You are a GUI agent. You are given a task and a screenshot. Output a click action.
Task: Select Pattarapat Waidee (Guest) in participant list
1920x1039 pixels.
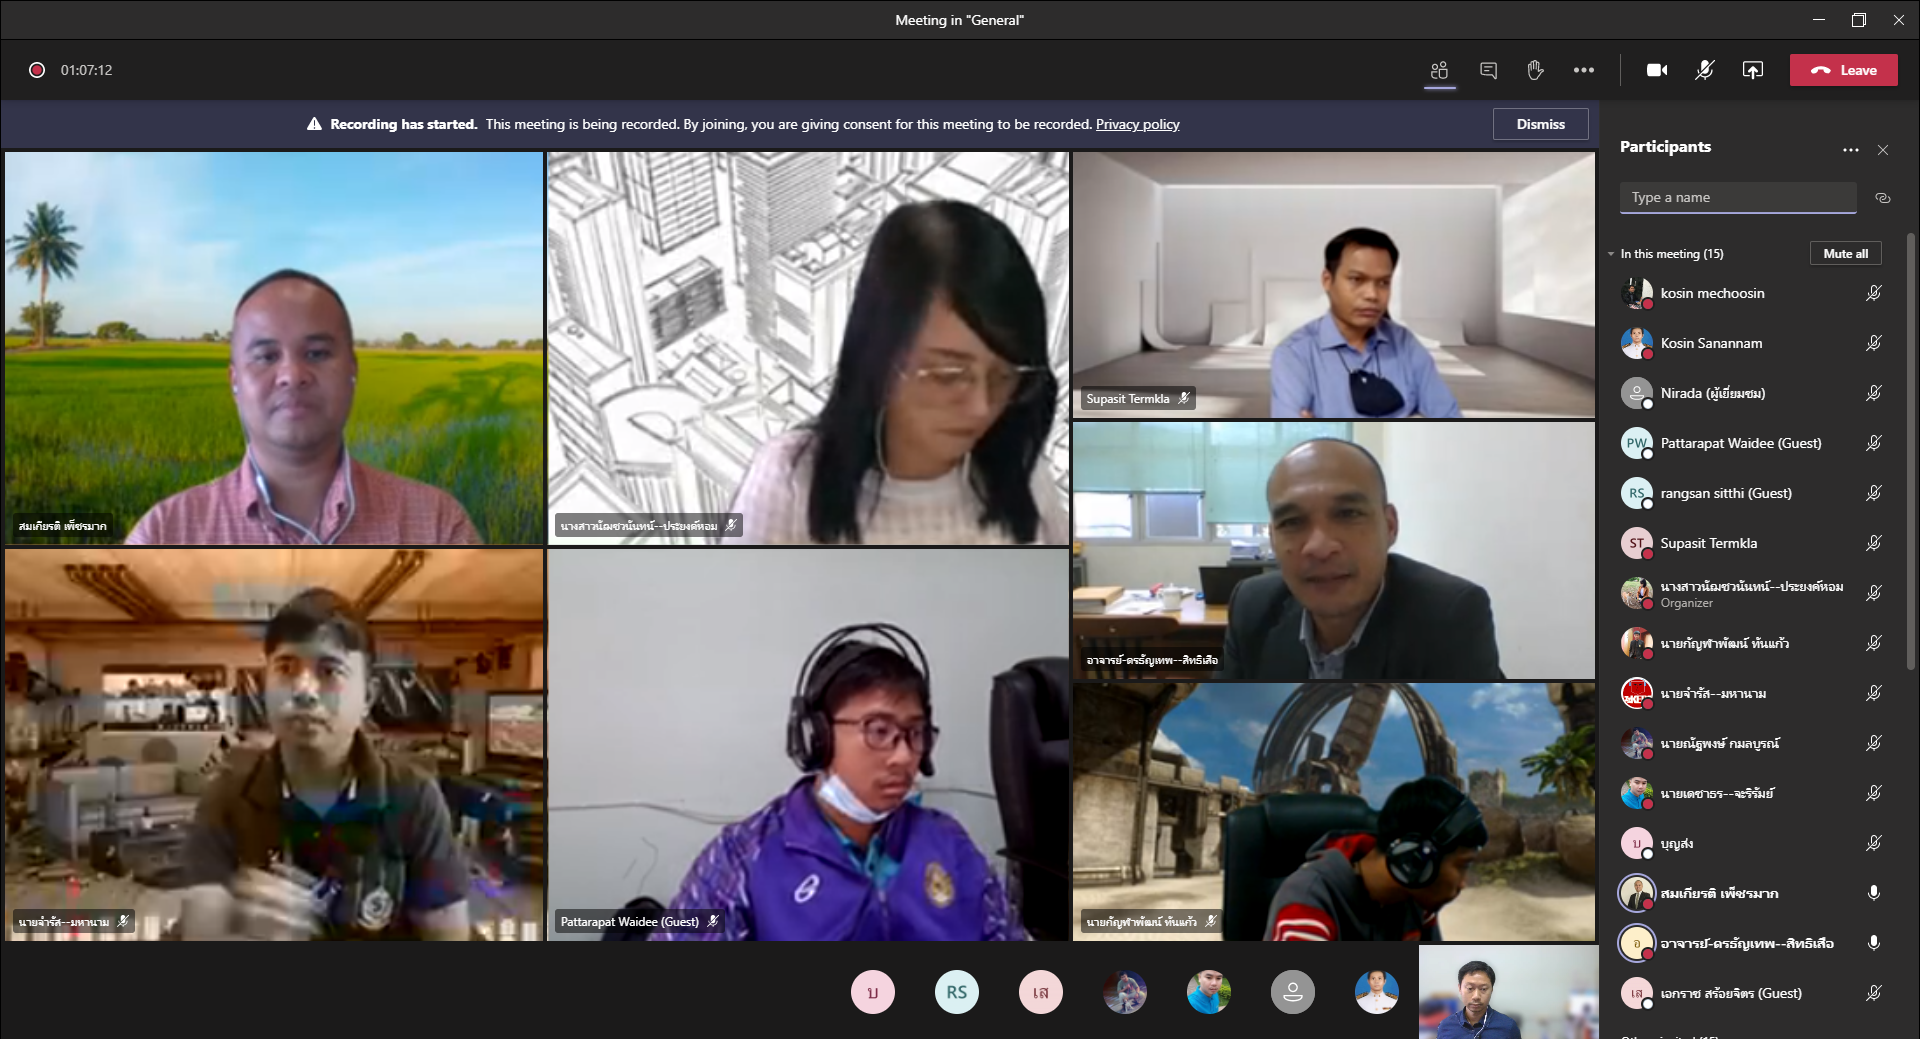1740,443
